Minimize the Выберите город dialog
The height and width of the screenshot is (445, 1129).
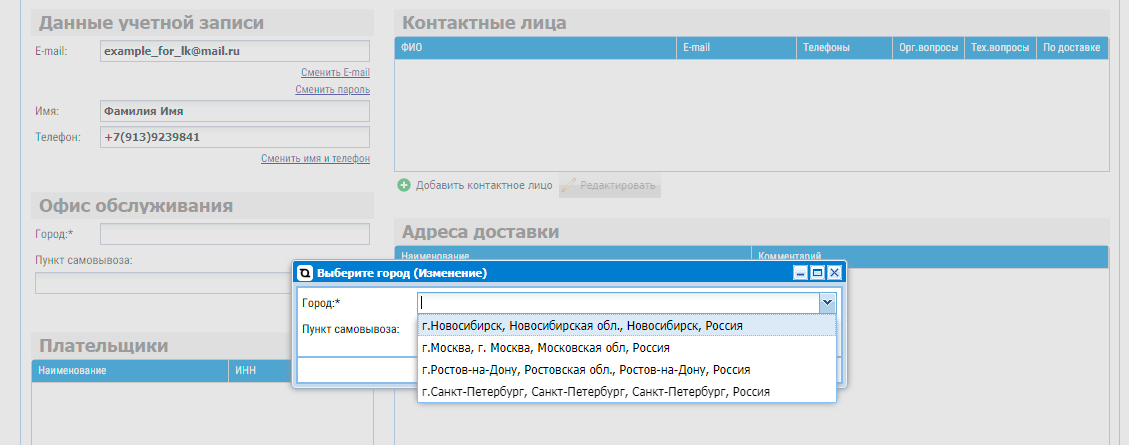point(799,273)
